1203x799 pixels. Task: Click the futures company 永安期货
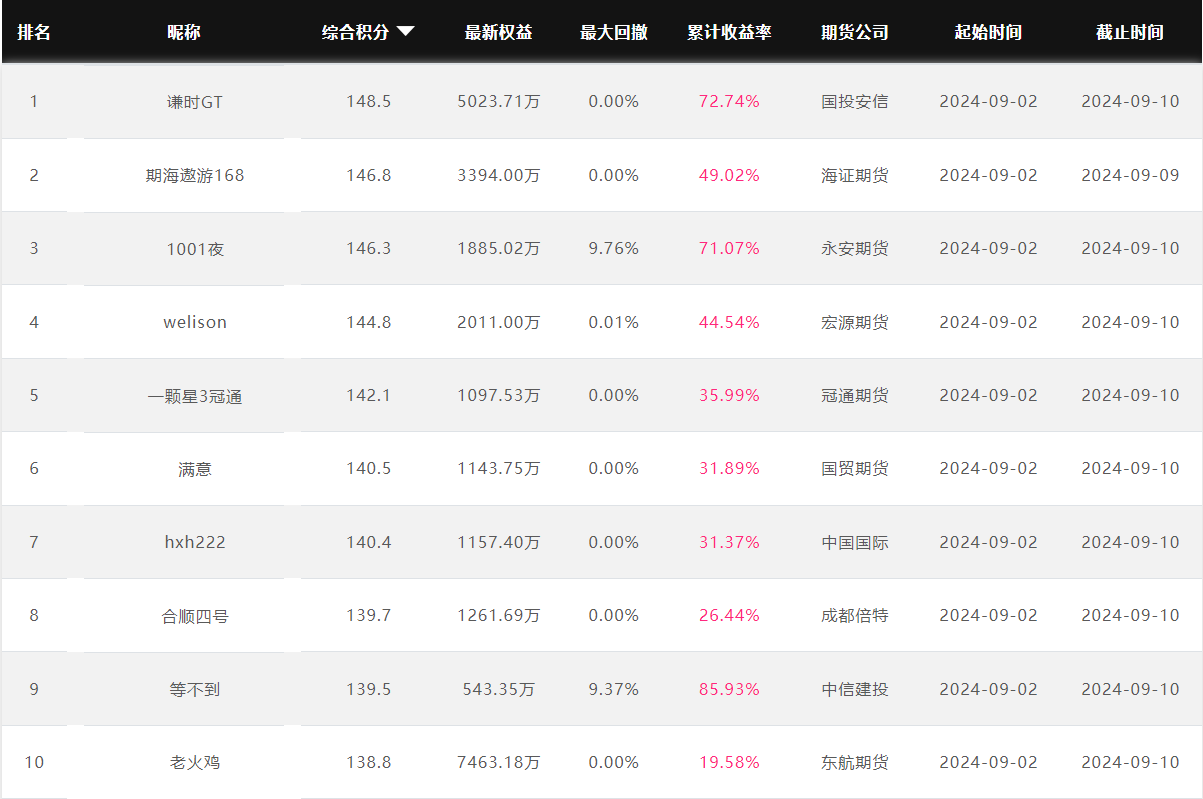click(x=855, y=249)
